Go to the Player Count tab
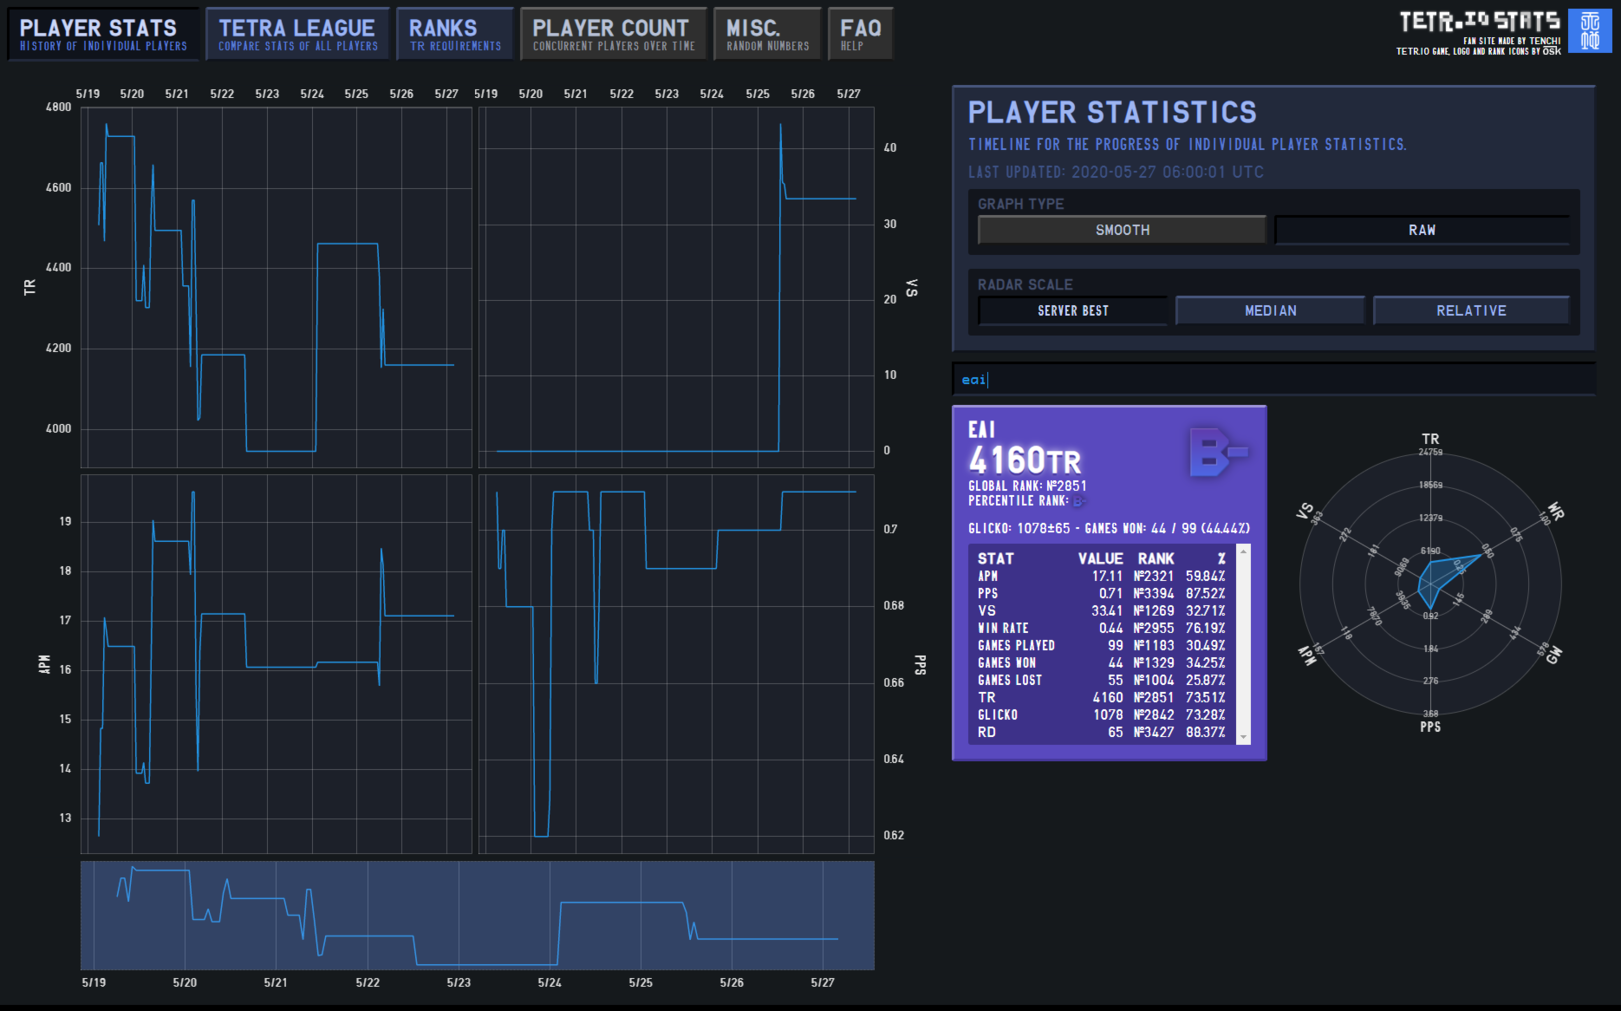1621x1011 pixels. point(613,34)
